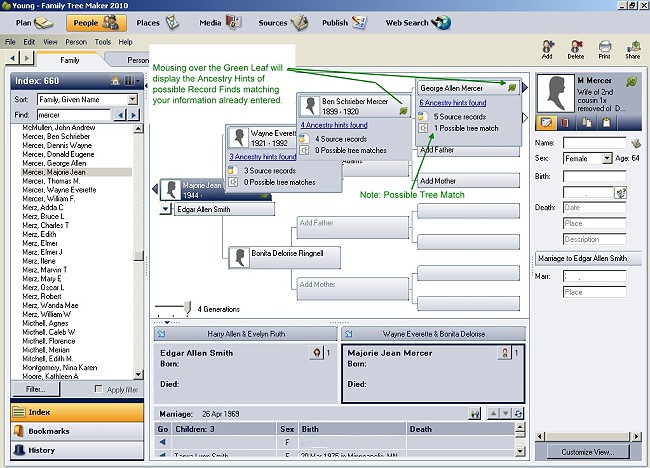
Task: Click the Filter... button
Action: [x=36, y=389]
